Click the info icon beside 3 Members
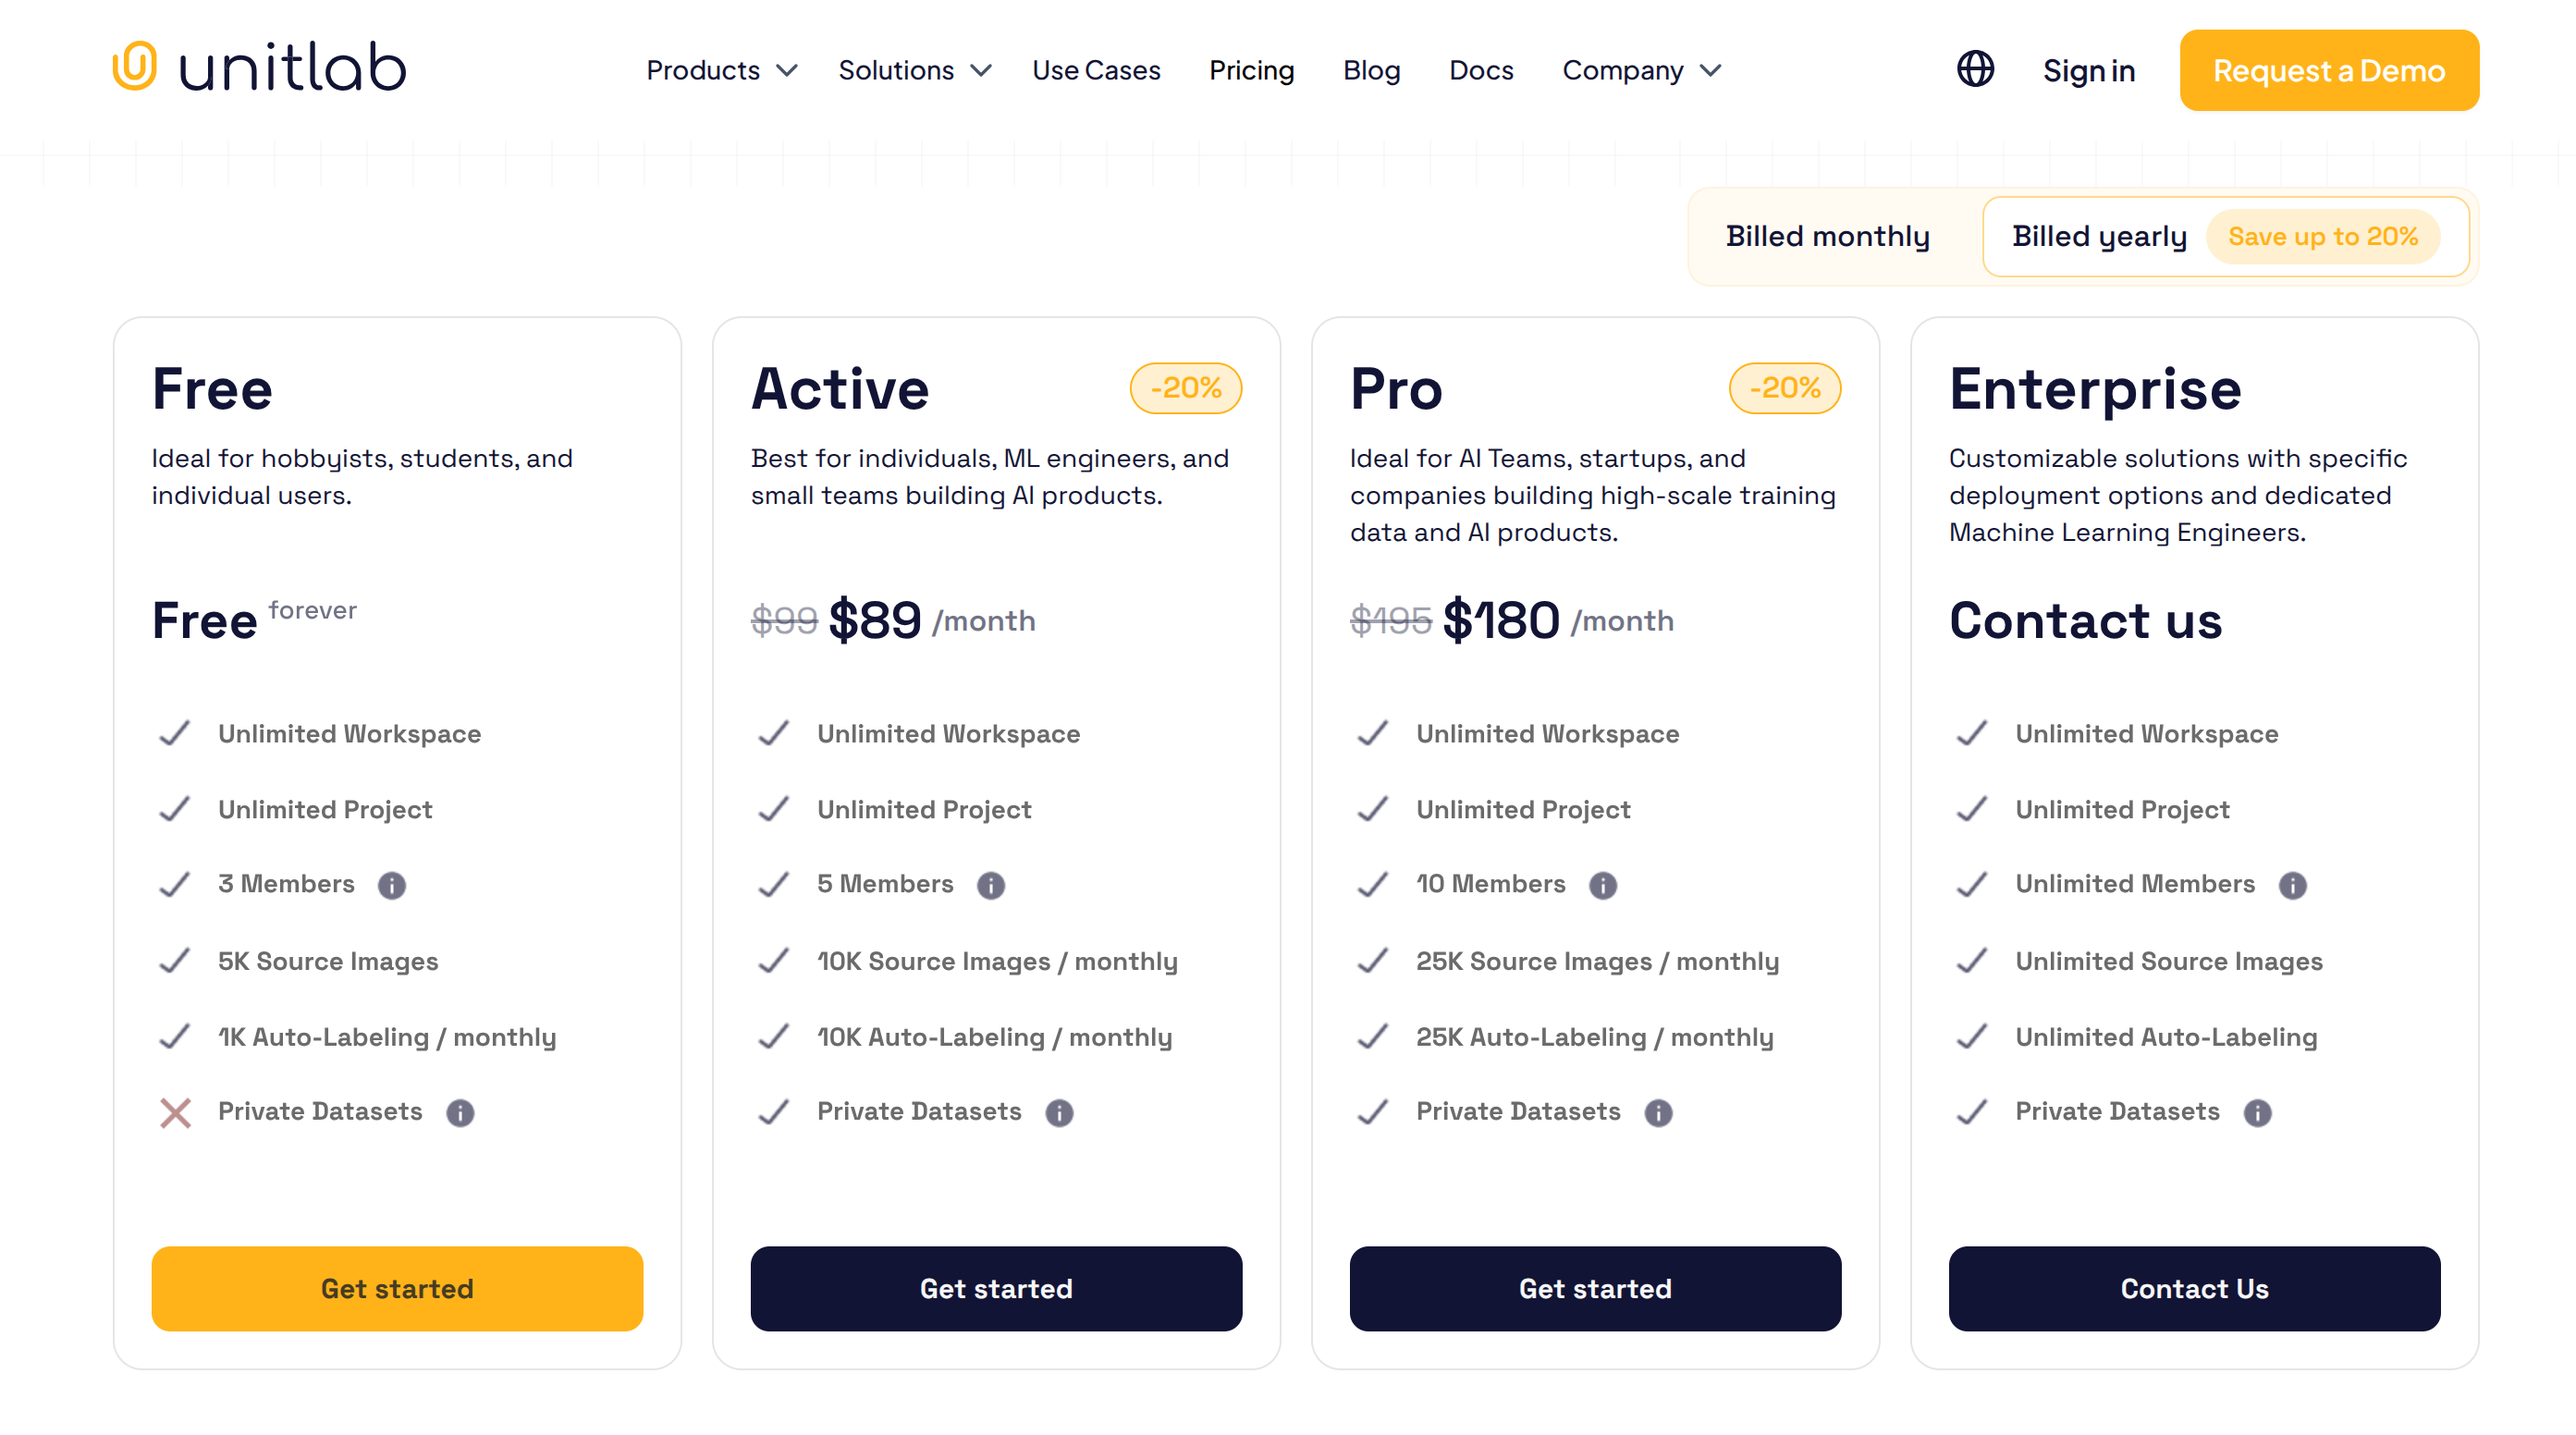 [392, 885]
